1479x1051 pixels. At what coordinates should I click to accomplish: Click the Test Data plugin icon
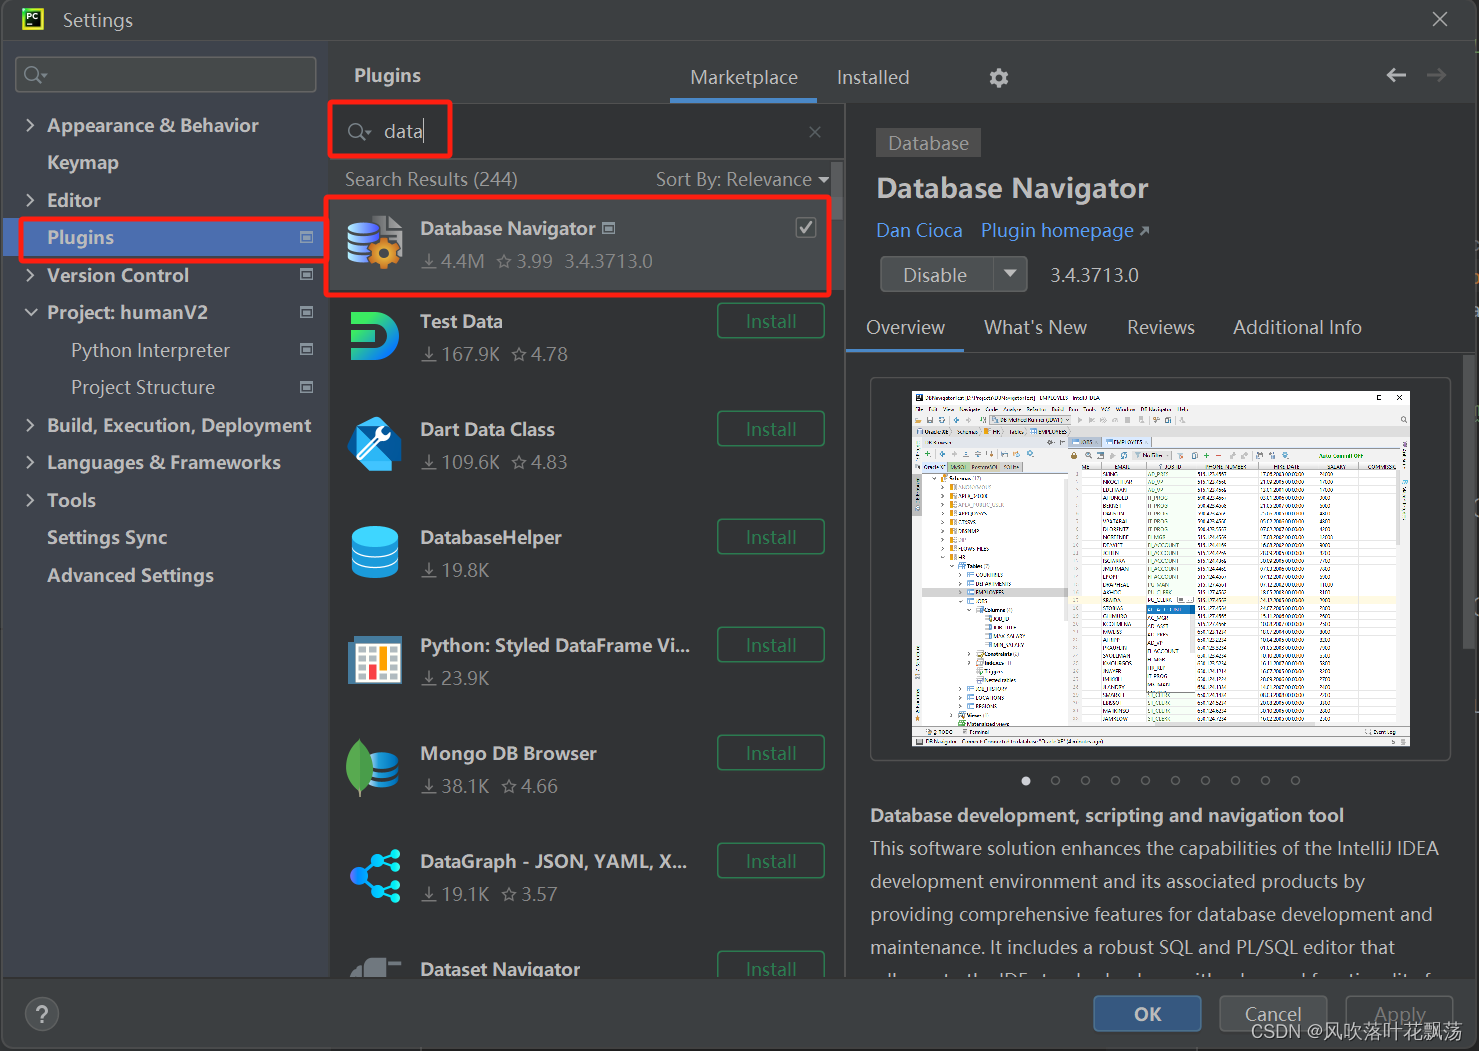coord(375,336)
